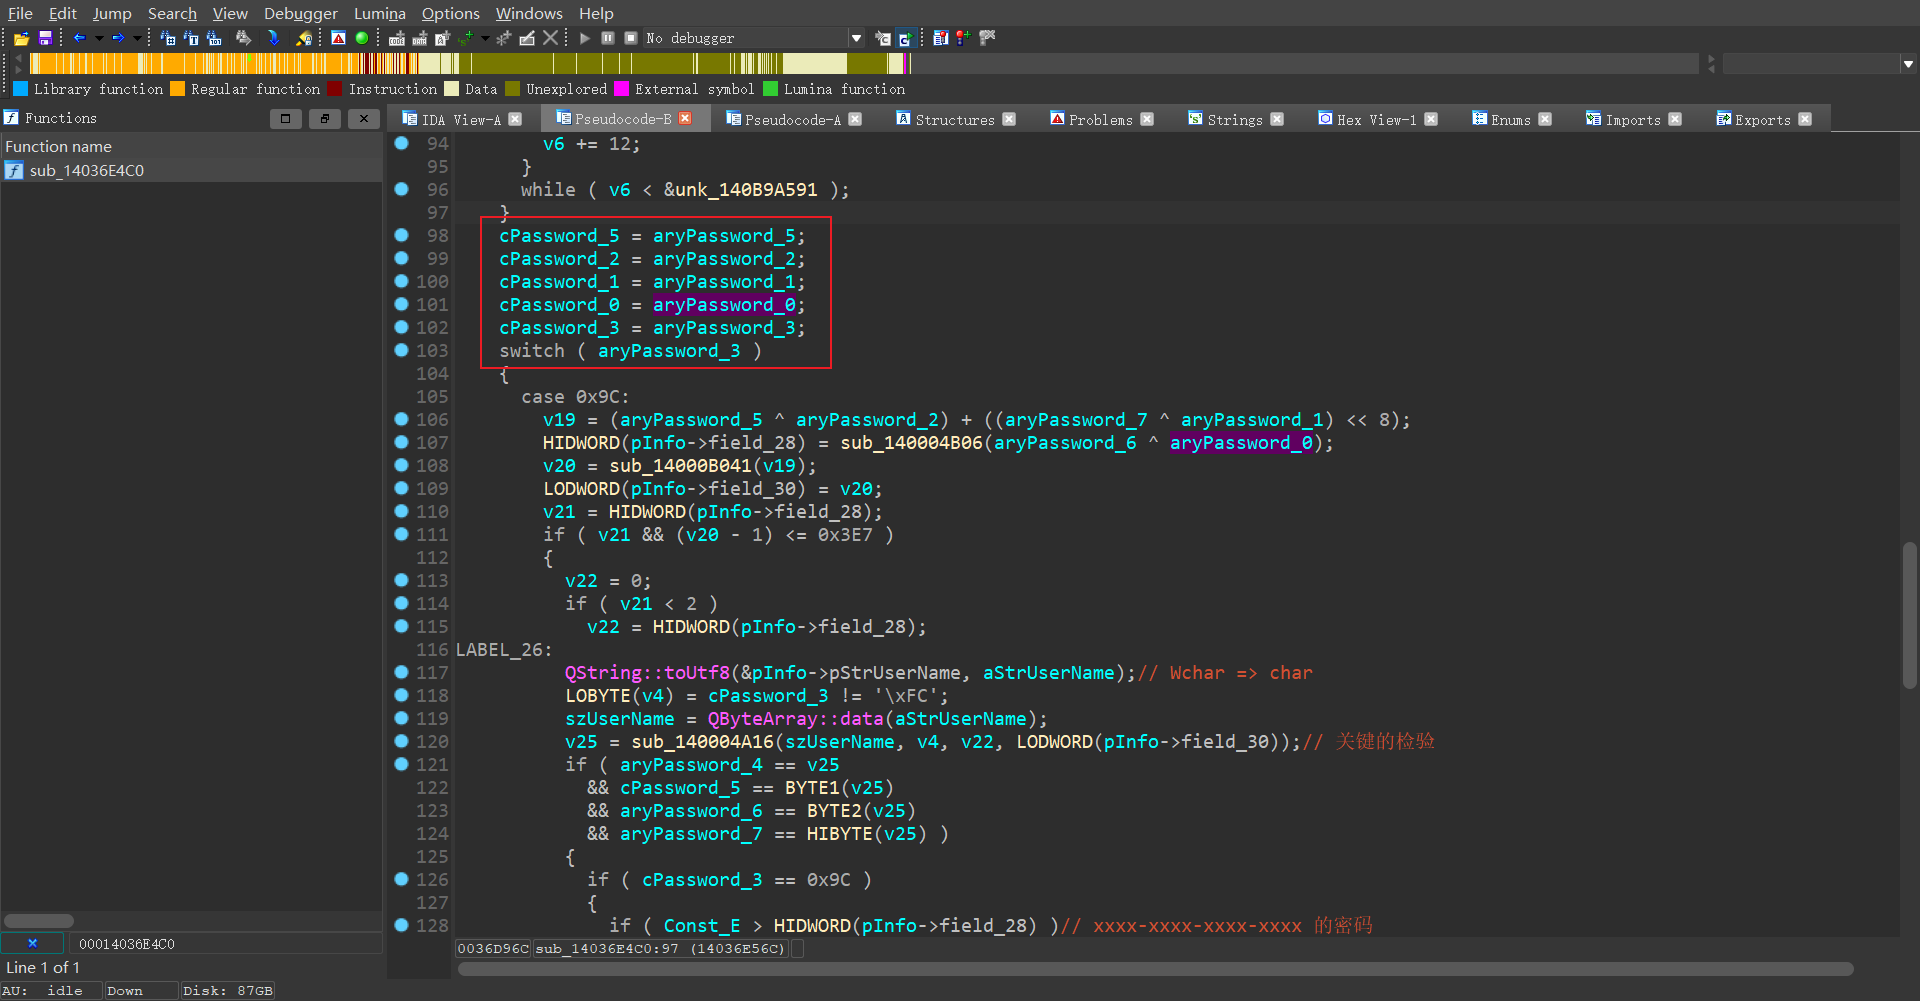The width and height of the screenshot is (1920, 1001).
Task: Click the Library function blue color swatch
Action: (x=20, y=89)
